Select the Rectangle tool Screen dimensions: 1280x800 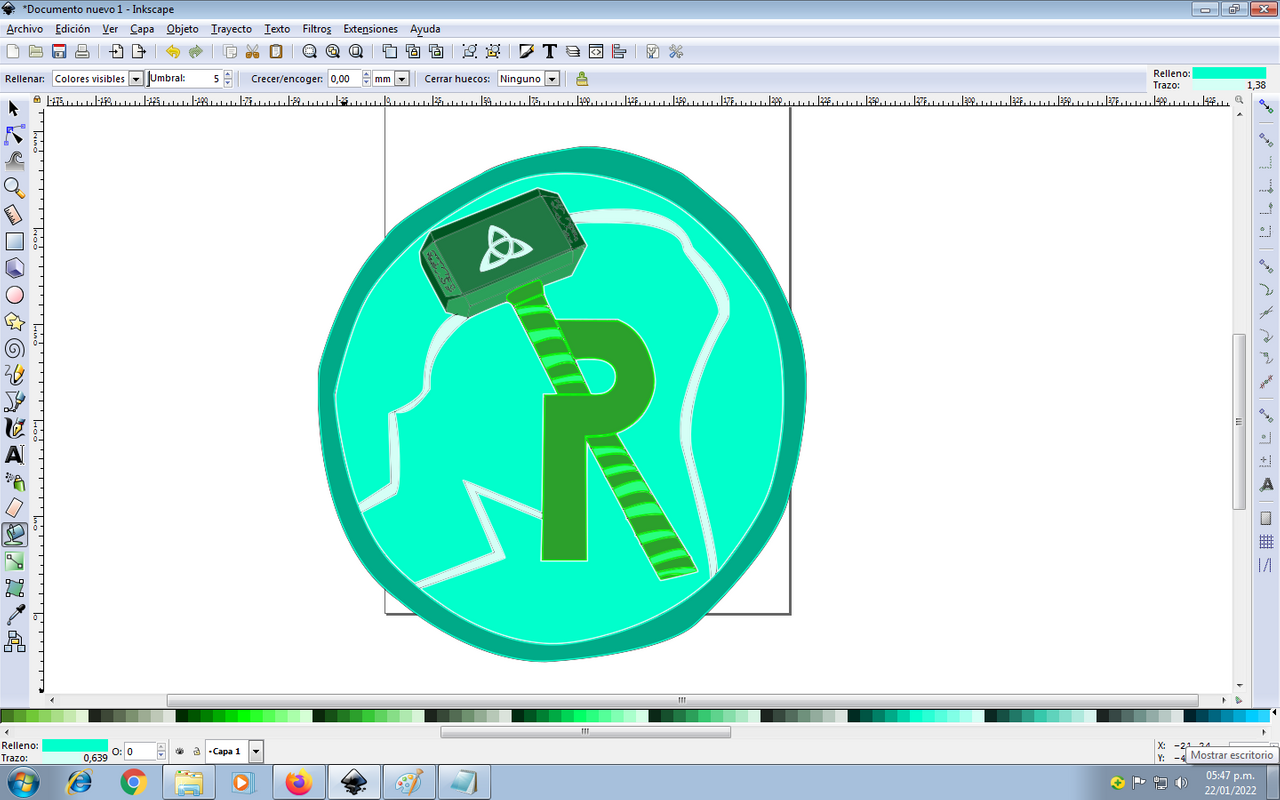click(14, 241)
